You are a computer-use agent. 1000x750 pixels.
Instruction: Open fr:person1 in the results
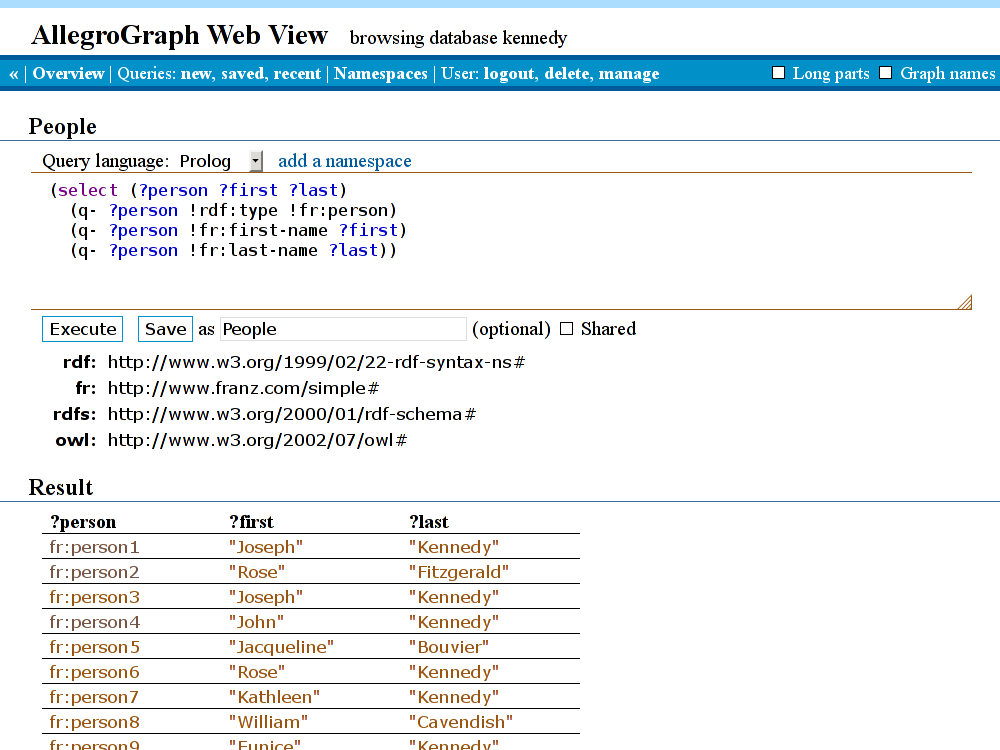(x=94, y=547)
